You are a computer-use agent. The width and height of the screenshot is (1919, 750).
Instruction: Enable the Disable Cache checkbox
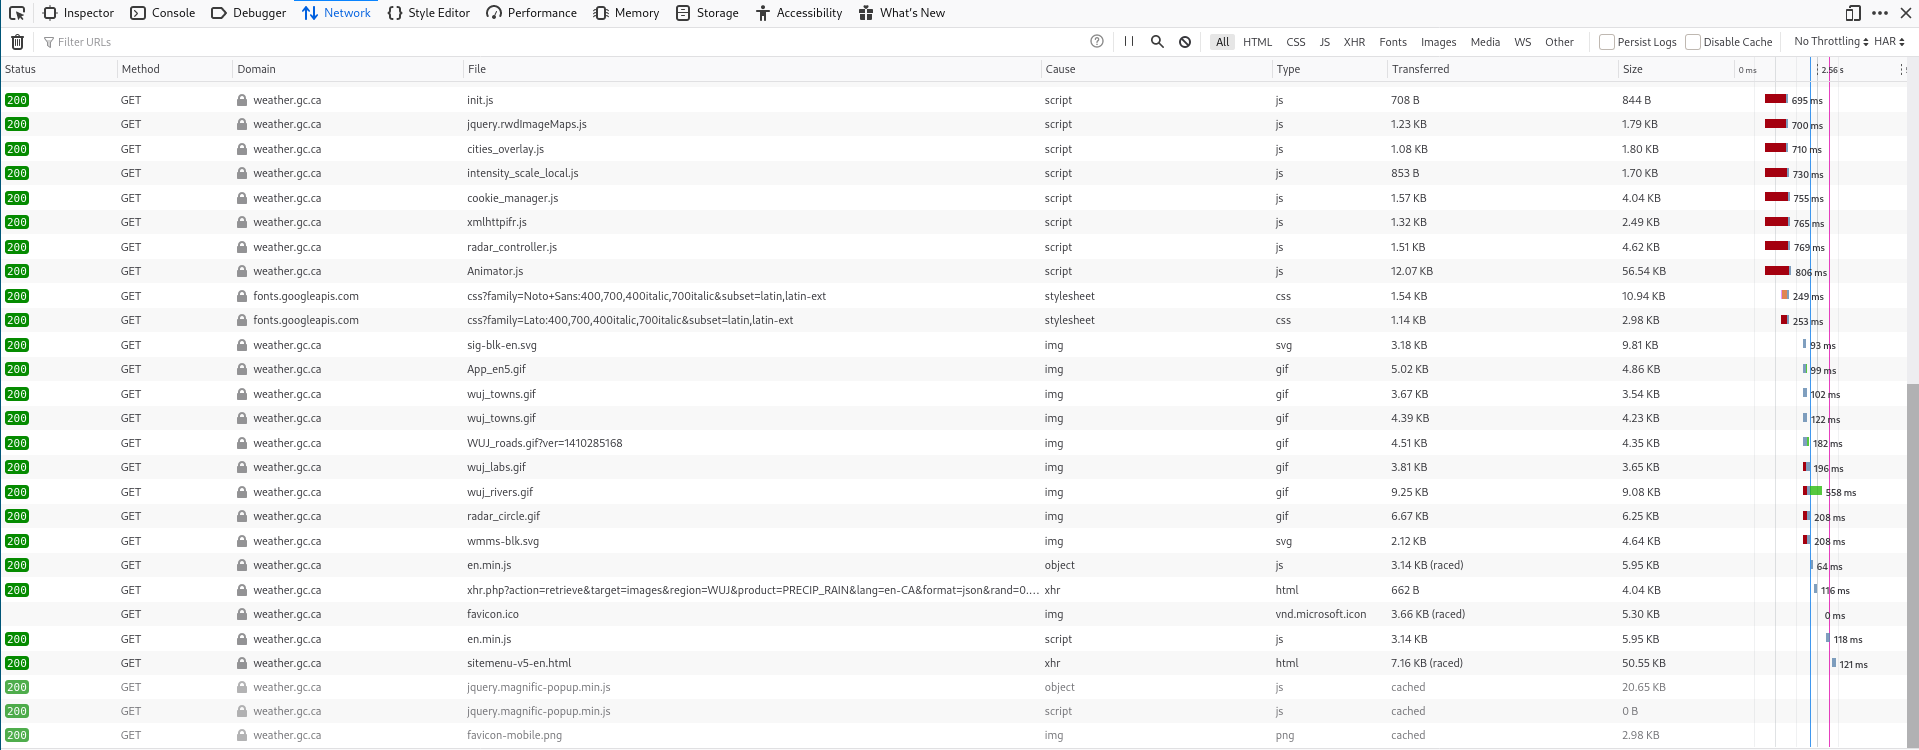pyautogui.click(x=1693, y=42)
